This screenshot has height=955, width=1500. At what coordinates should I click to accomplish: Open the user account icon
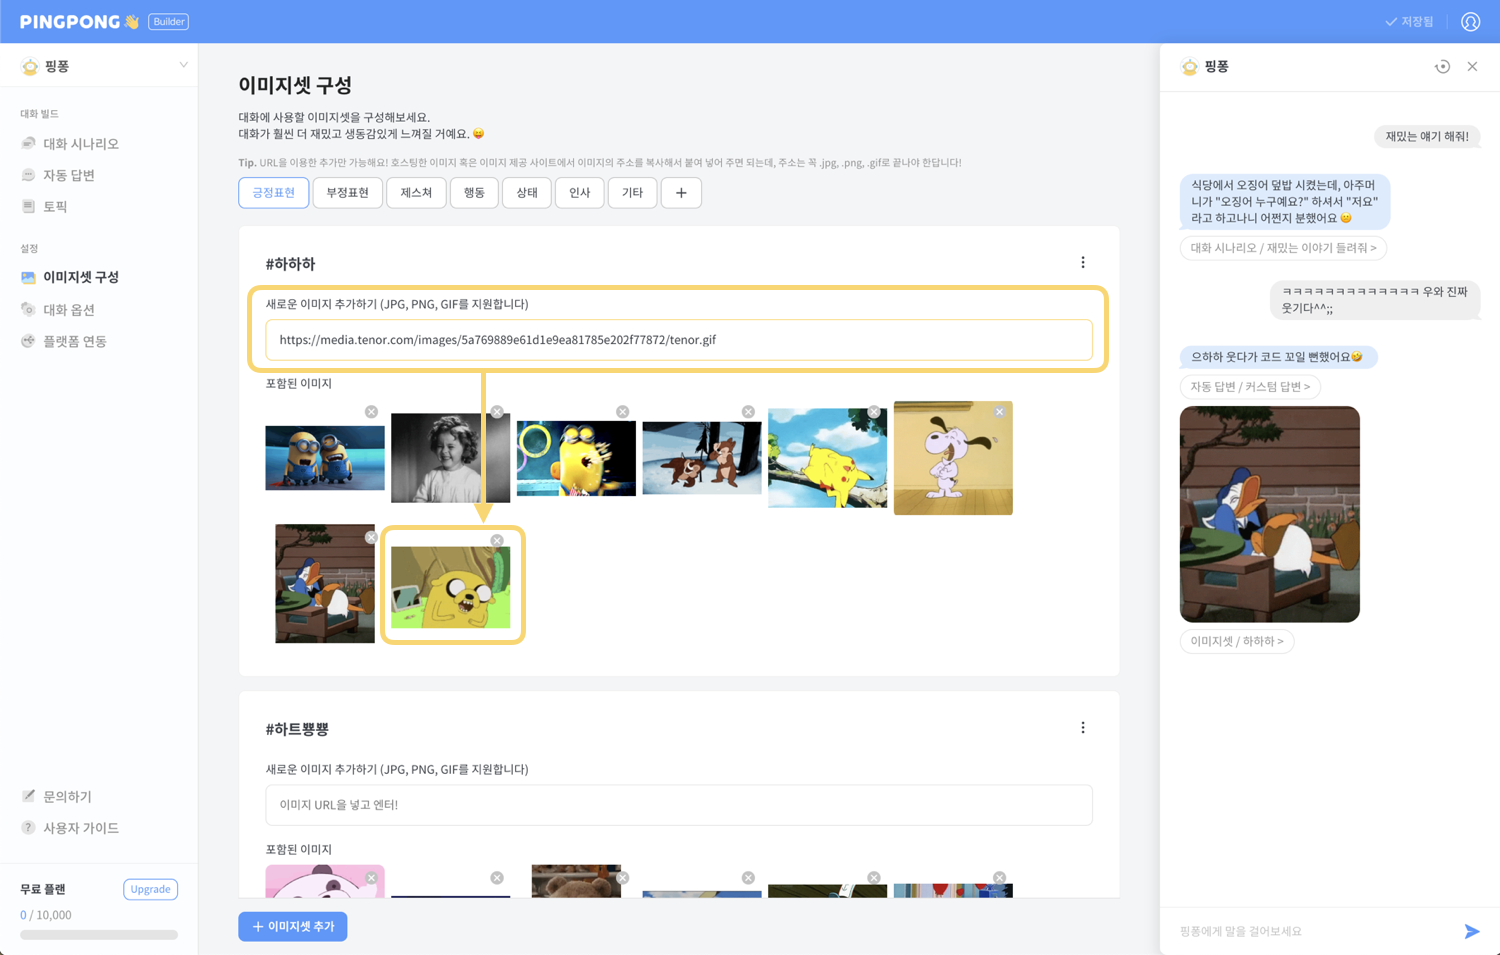[x=1470, y=21]
